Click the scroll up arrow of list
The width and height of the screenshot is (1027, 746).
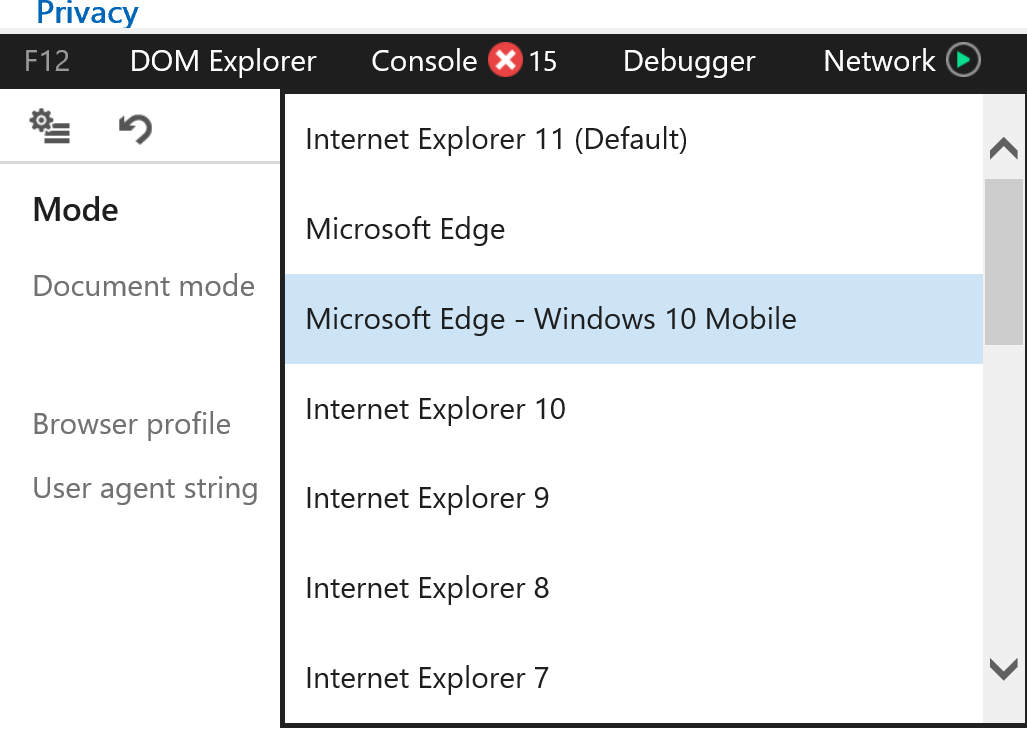pyautogui.click(x=1003, y=149)
